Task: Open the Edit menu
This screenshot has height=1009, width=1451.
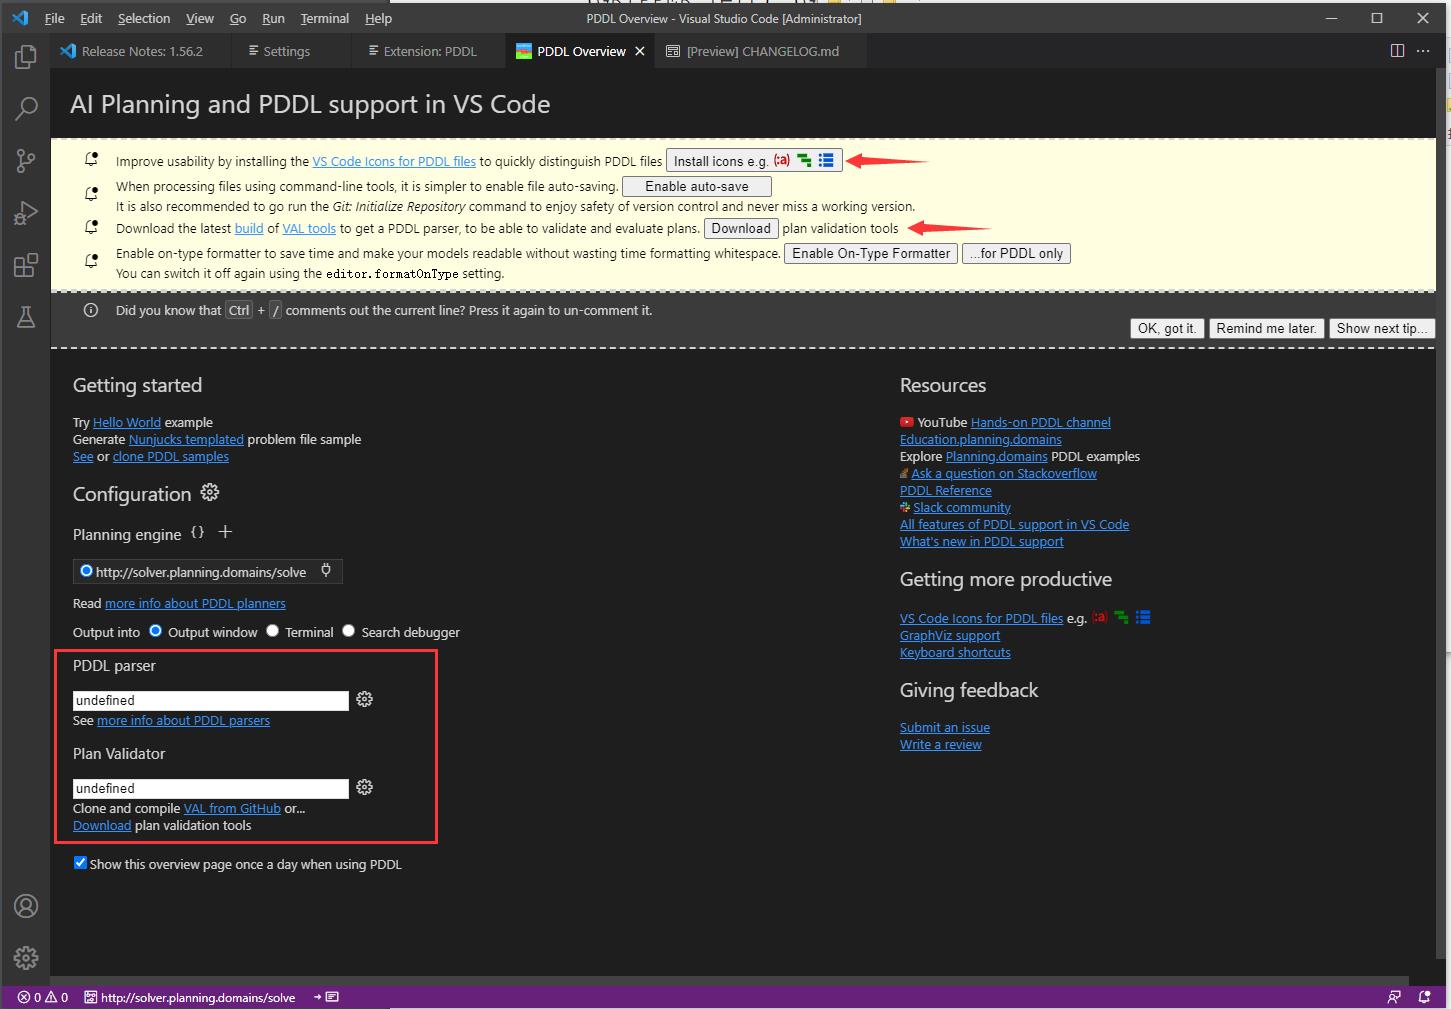Action: (91, 18)
